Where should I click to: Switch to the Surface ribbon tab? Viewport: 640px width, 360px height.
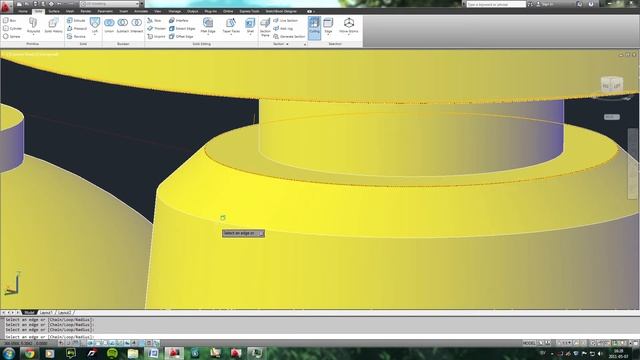pos(54,11)
